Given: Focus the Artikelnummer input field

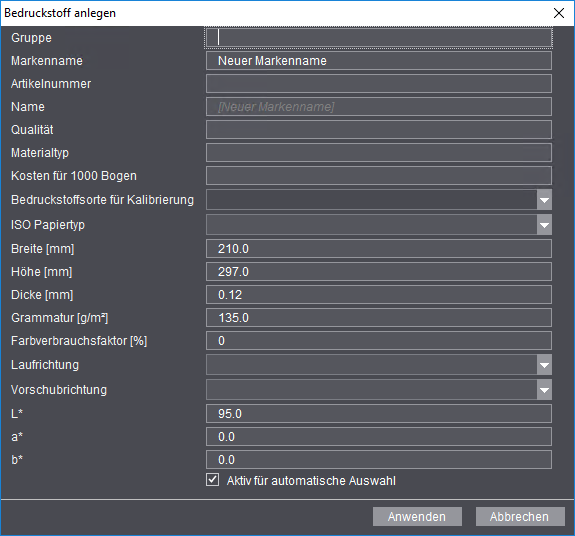Looking at the screenshot, I should click(x=379, y=84).
